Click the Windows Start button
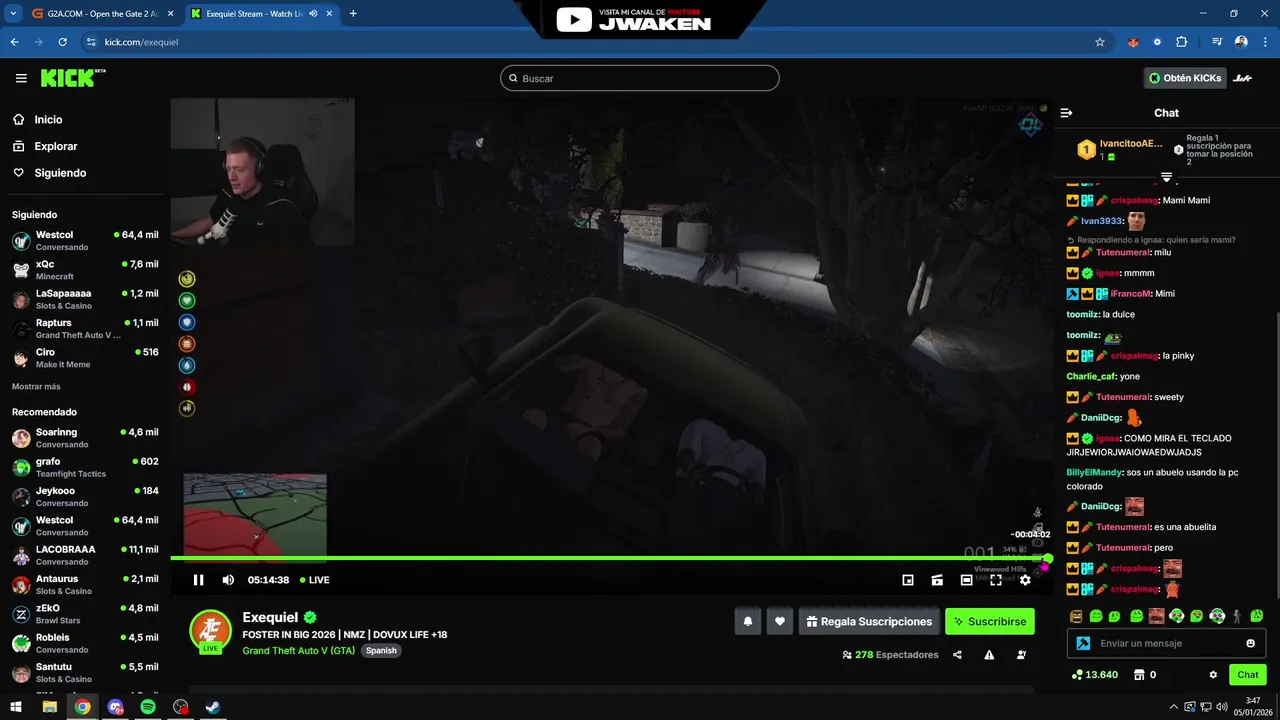The image size is (1280, 720). (16, 707)
